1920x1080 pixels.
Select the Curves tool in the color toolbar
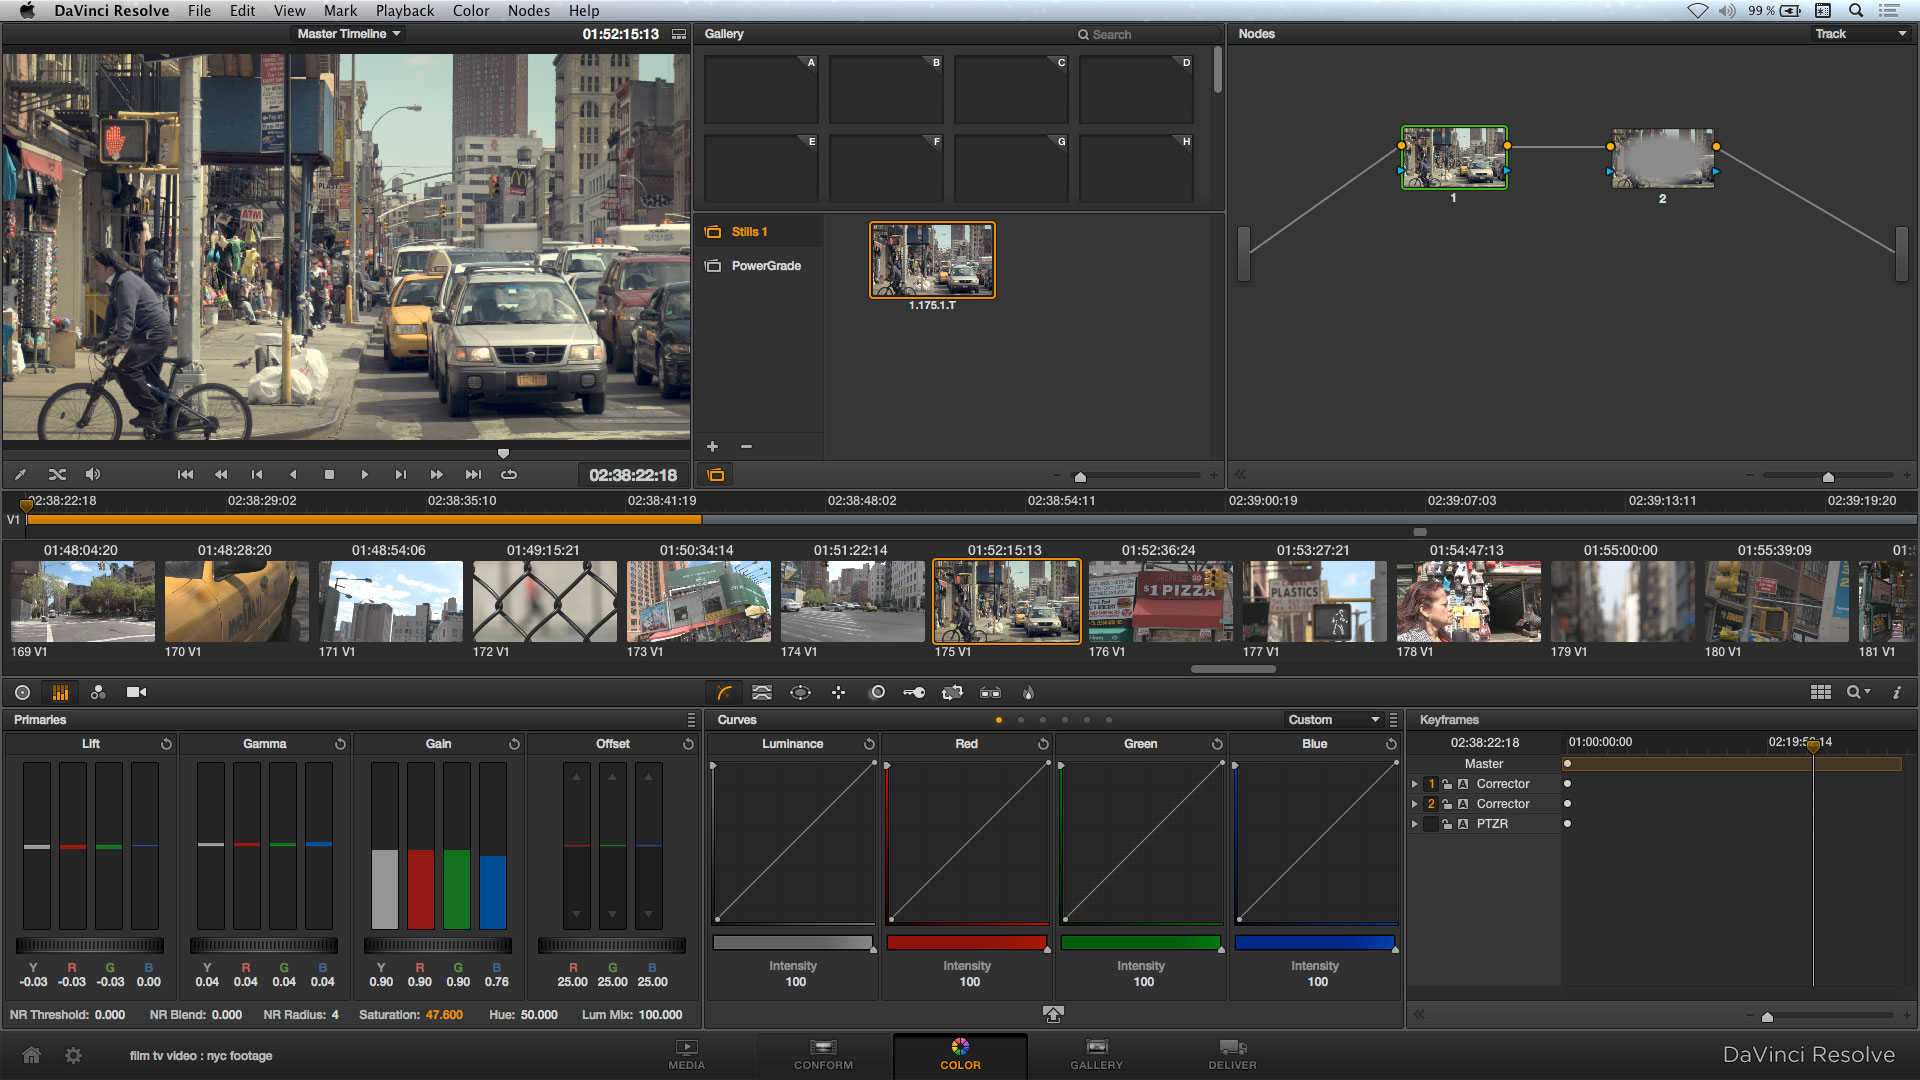725,692
